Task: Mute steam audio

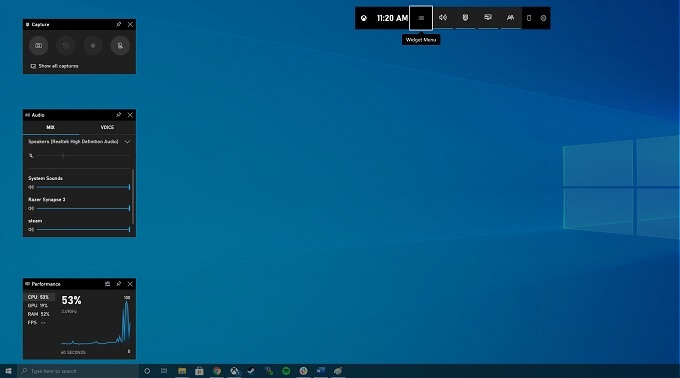Action: [x=31, y=230]
